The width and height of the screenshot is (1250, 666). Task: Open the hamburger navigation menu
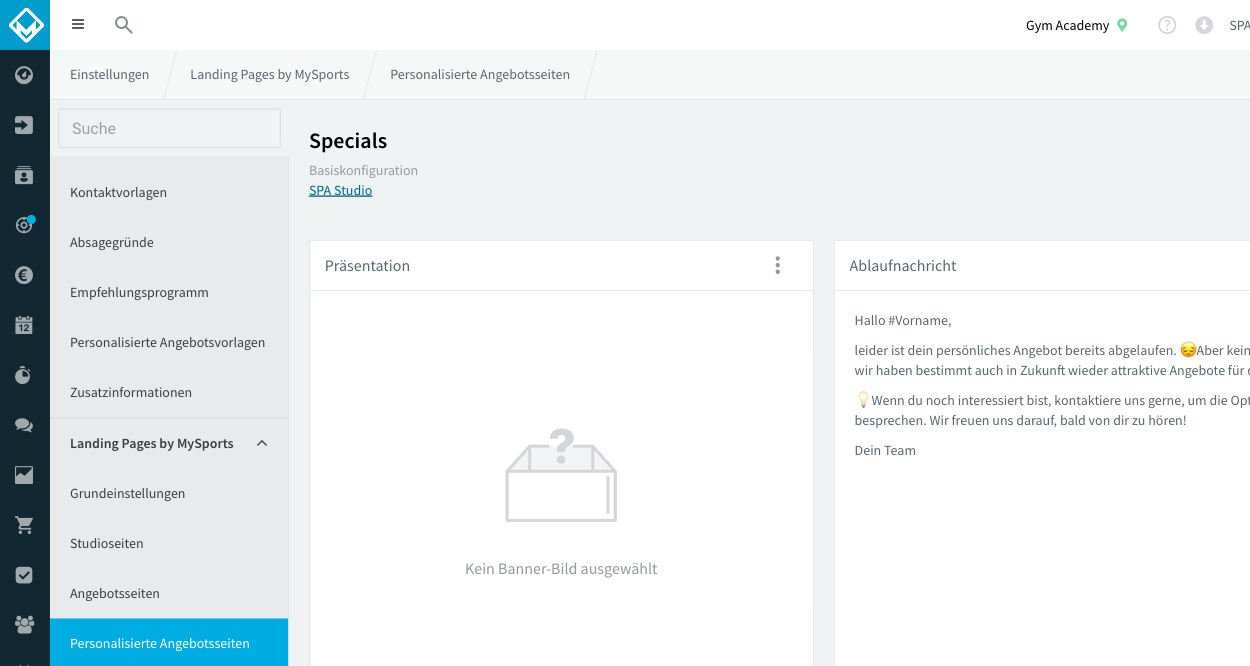[x=78, y=25]
